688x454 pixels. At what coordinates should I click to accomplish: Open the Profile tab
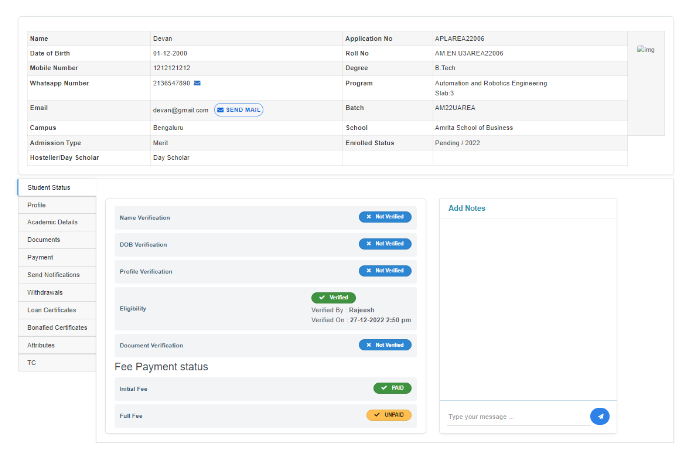point(37,205)
